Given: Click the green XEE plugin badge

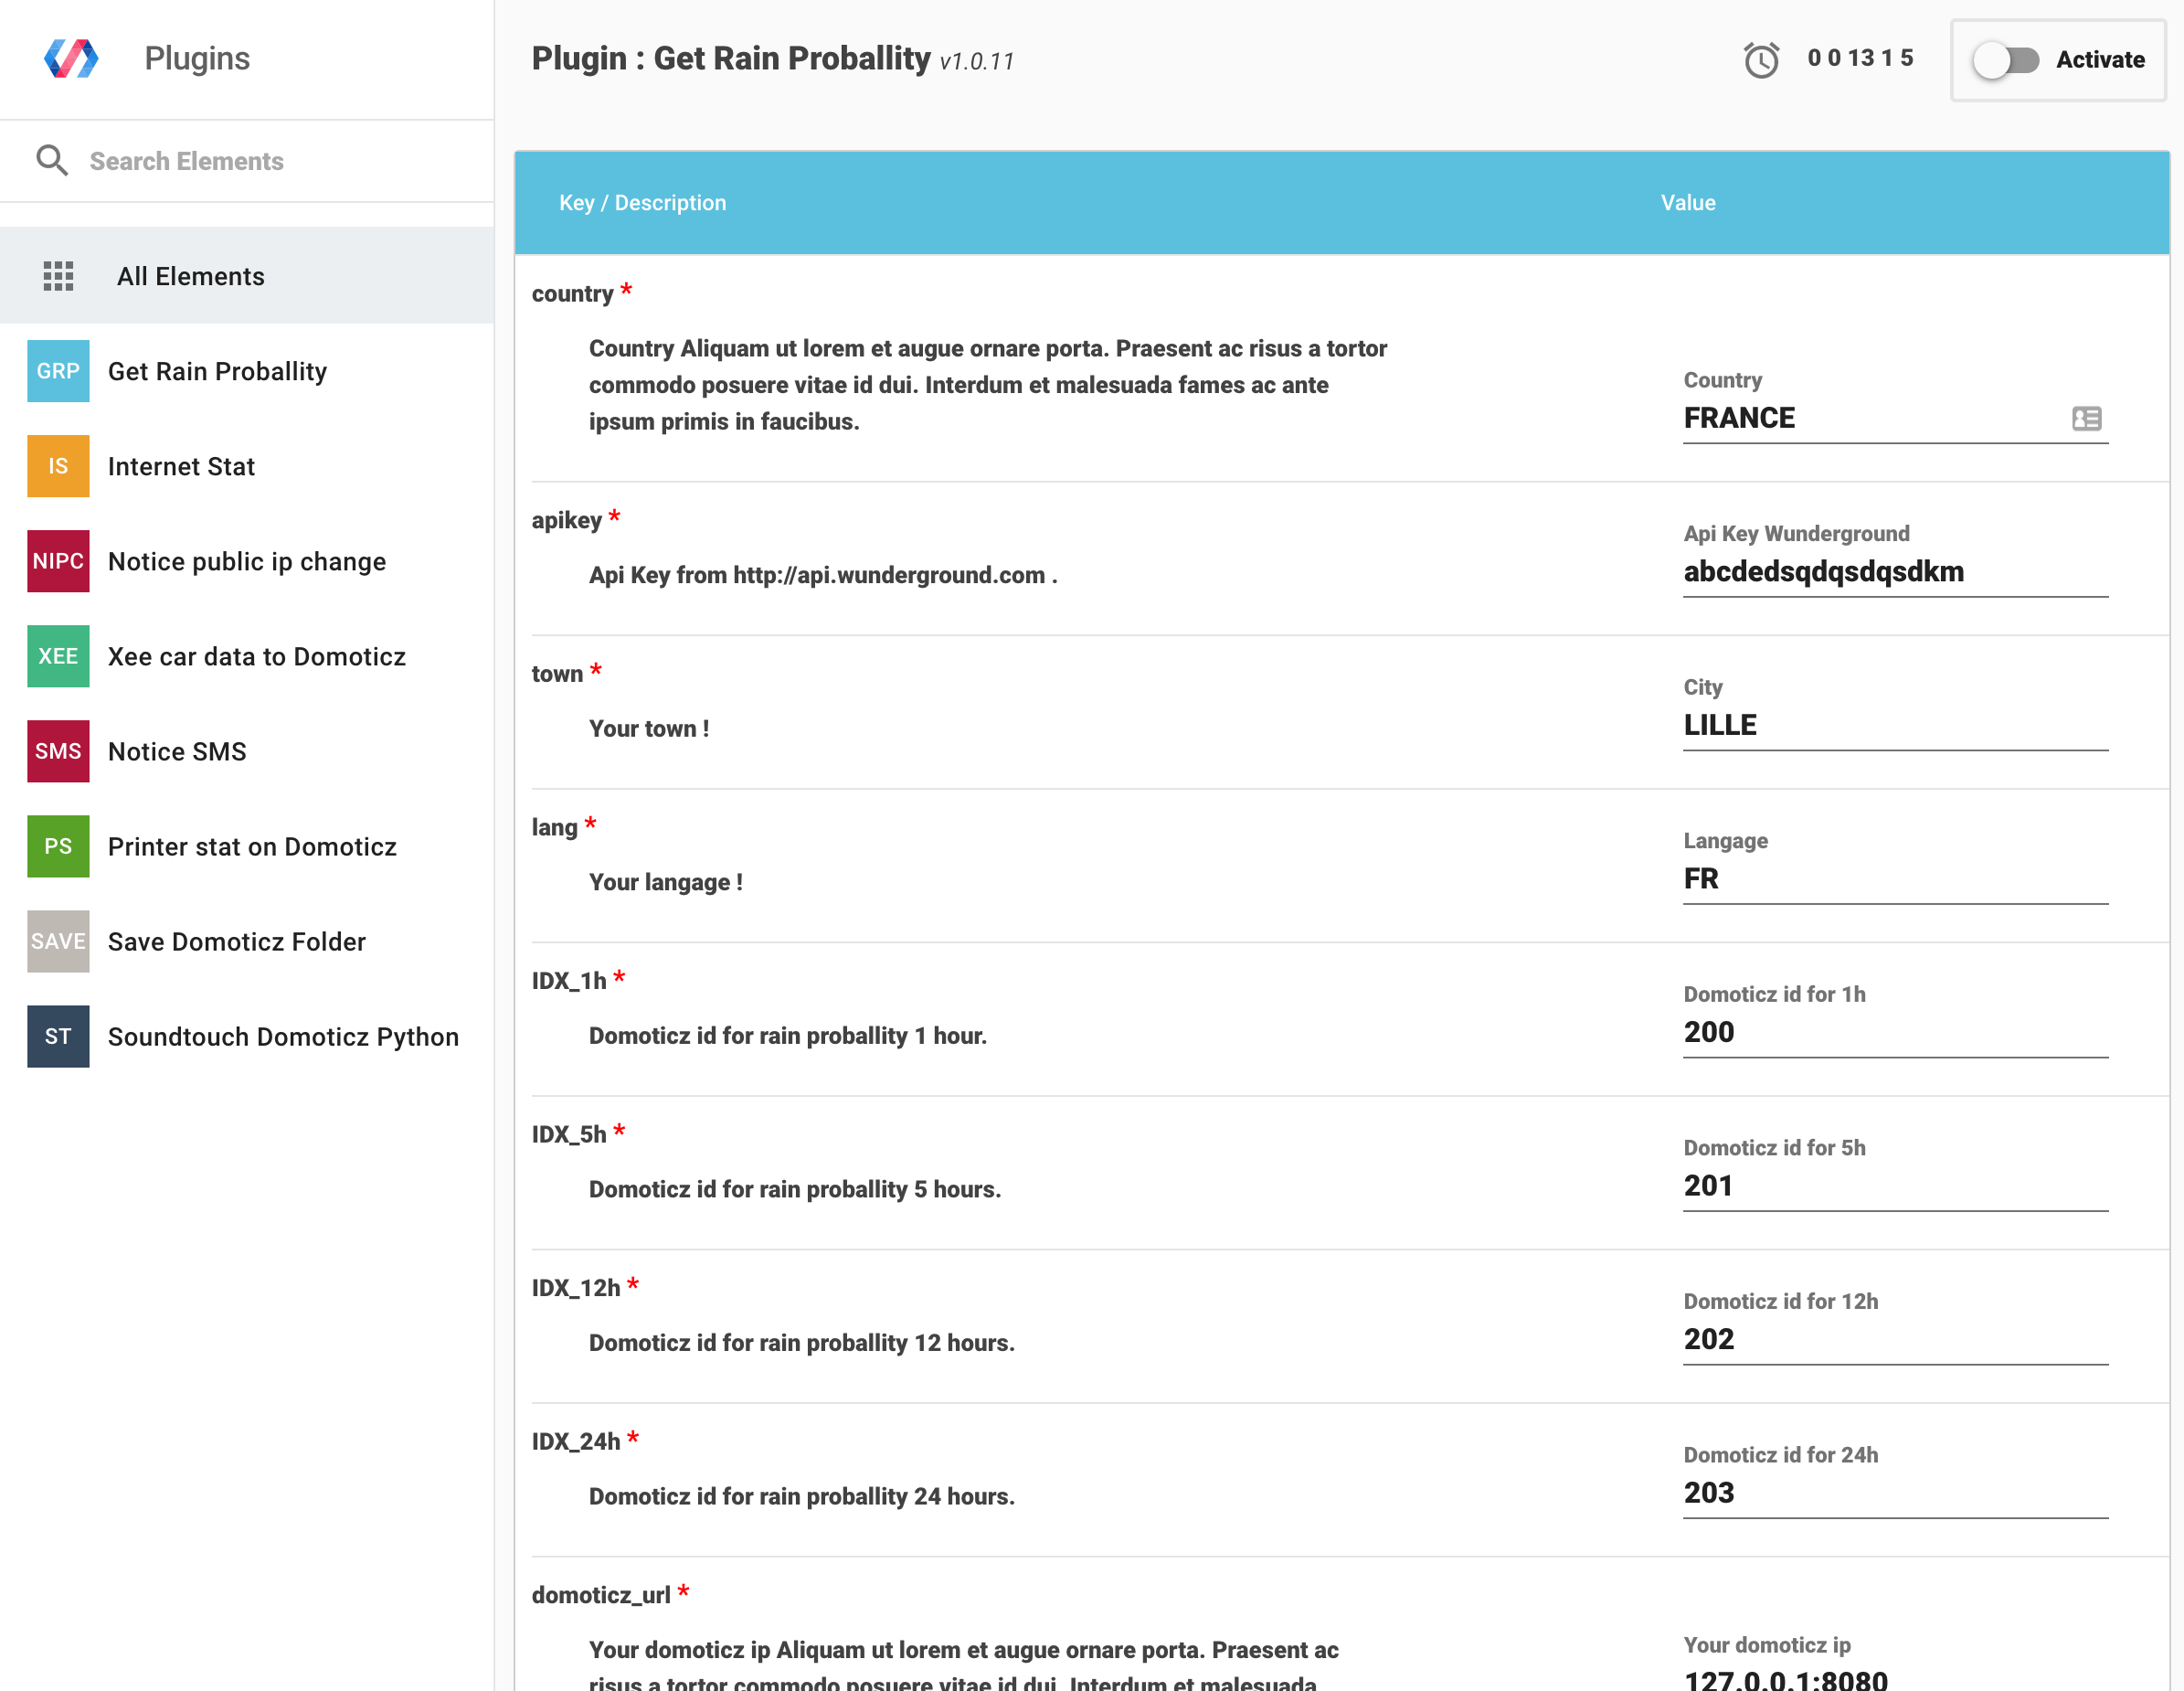Looking at the screenshot, I should [58, 656].
